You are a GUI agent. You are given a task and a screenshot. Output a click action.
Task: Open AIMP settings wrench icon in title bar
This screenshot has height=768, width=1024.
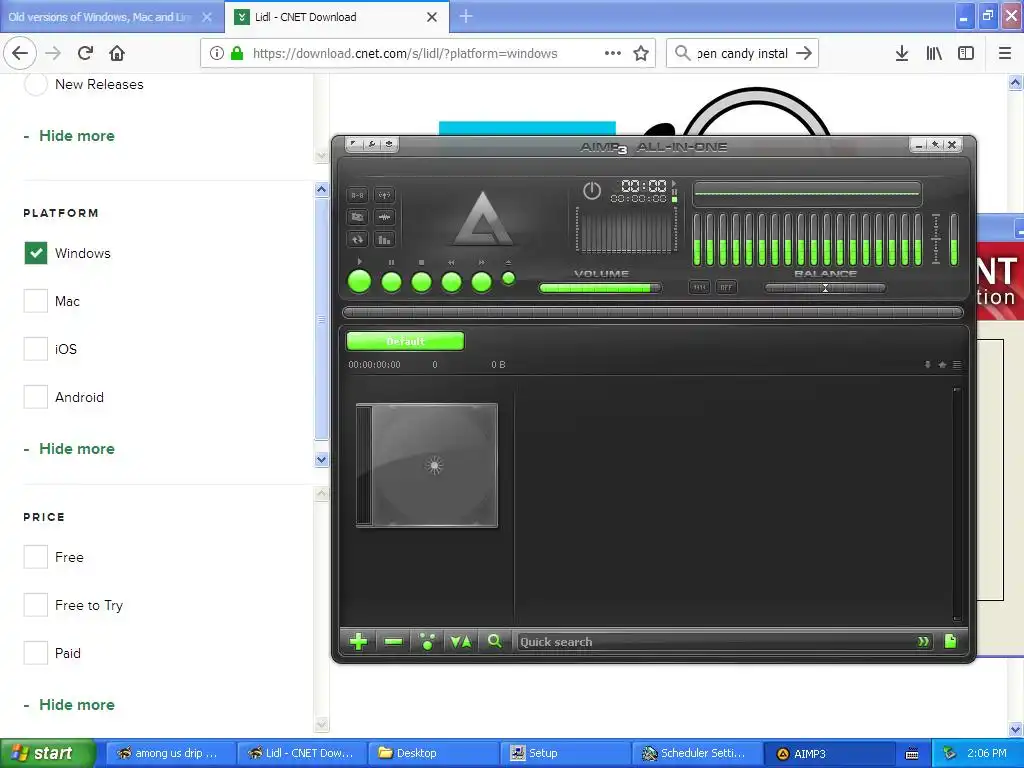(372, 144)
